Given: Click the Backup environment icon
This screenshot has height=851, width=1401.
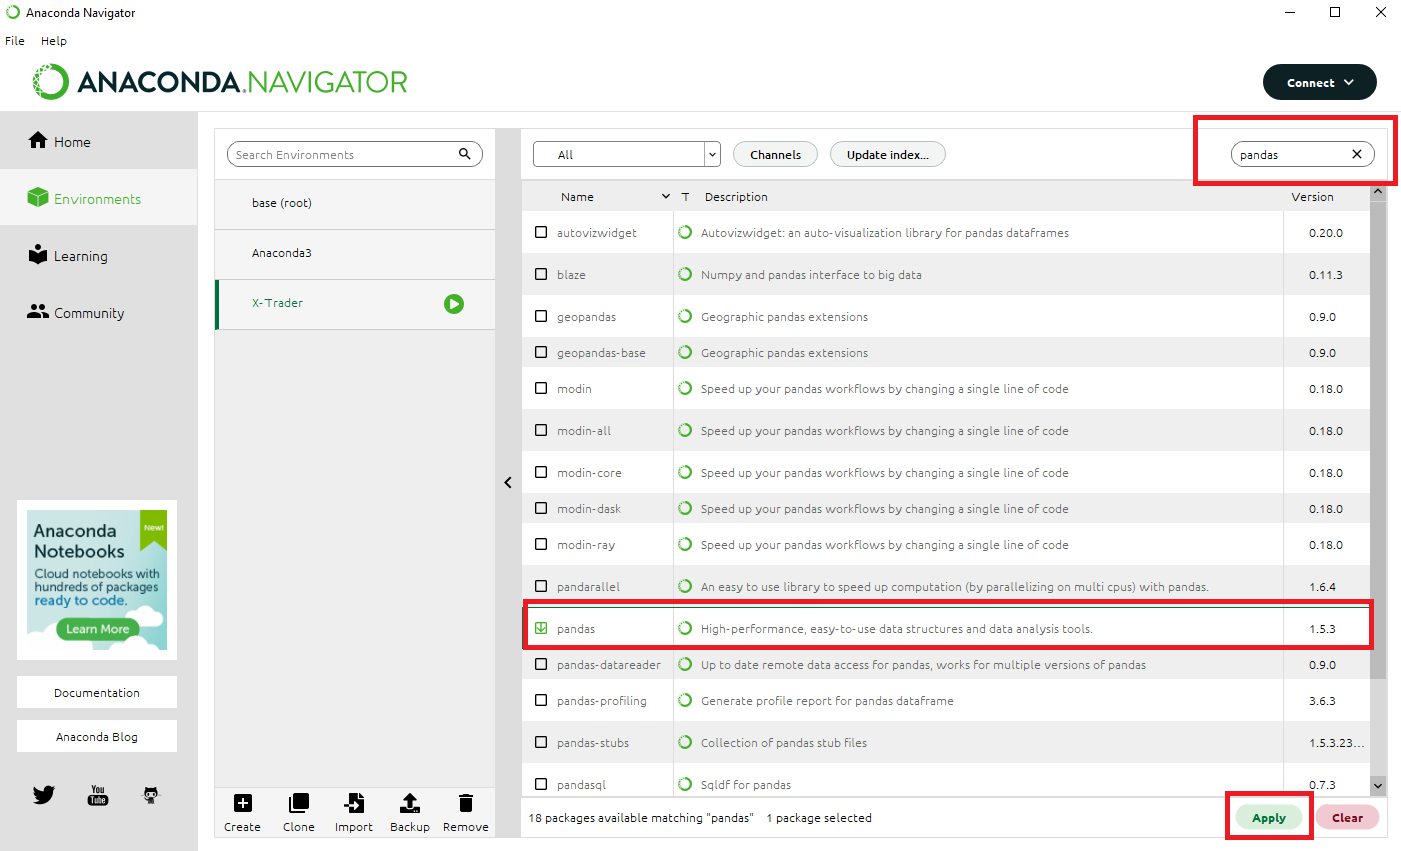Looking at the screenshot, I should (409, 803).
